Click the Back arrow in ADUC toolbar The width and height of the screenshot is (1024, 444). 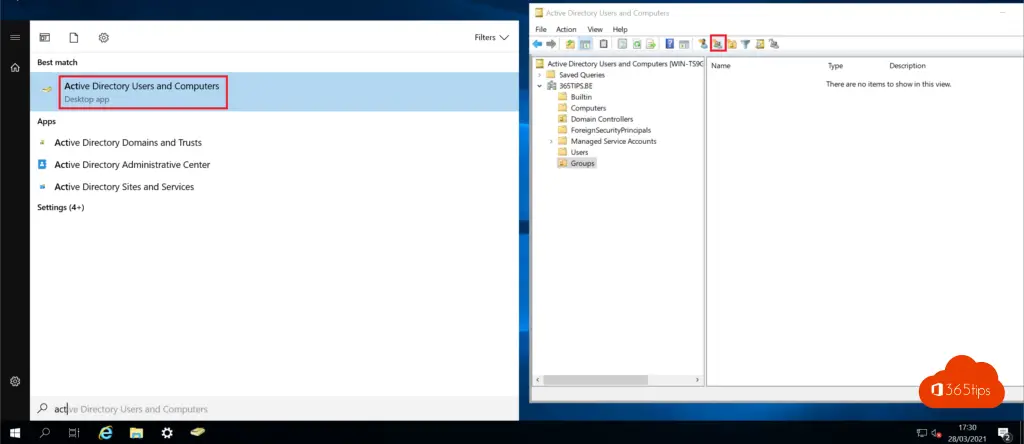(x=537, y=44)
